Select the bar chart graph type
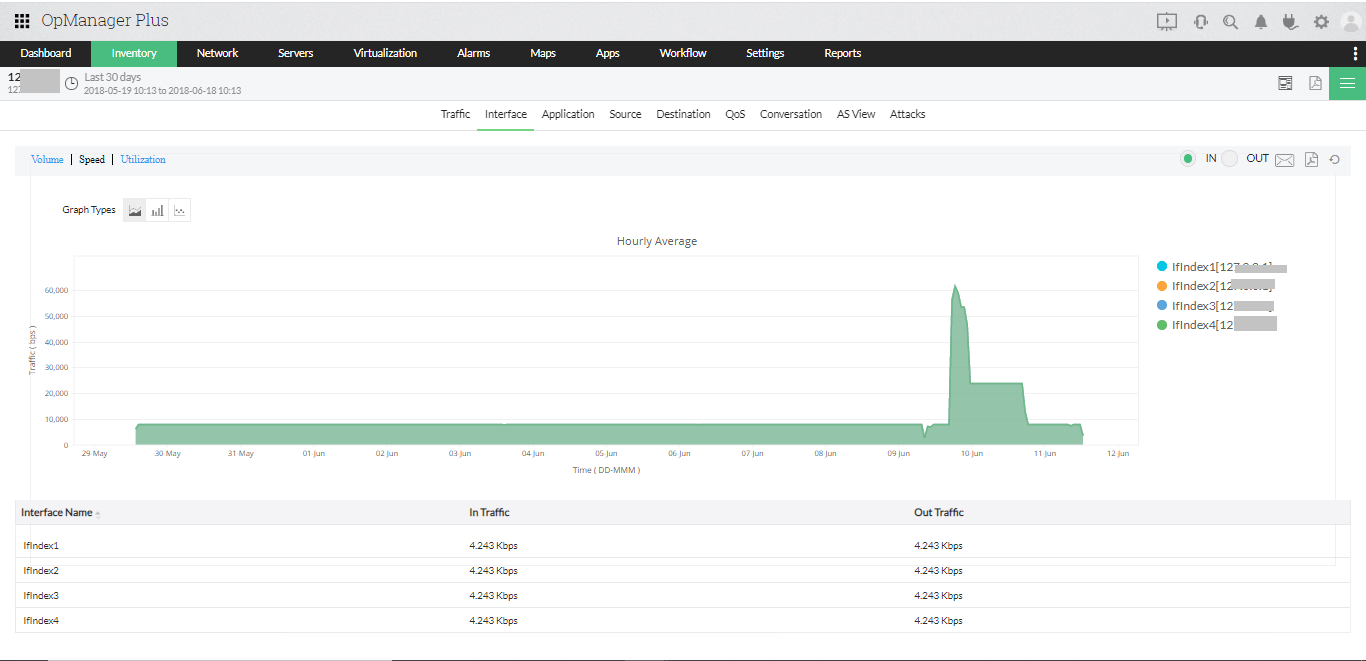The width and height of the screenshot is (1366, 661). [x=157, y=209]
